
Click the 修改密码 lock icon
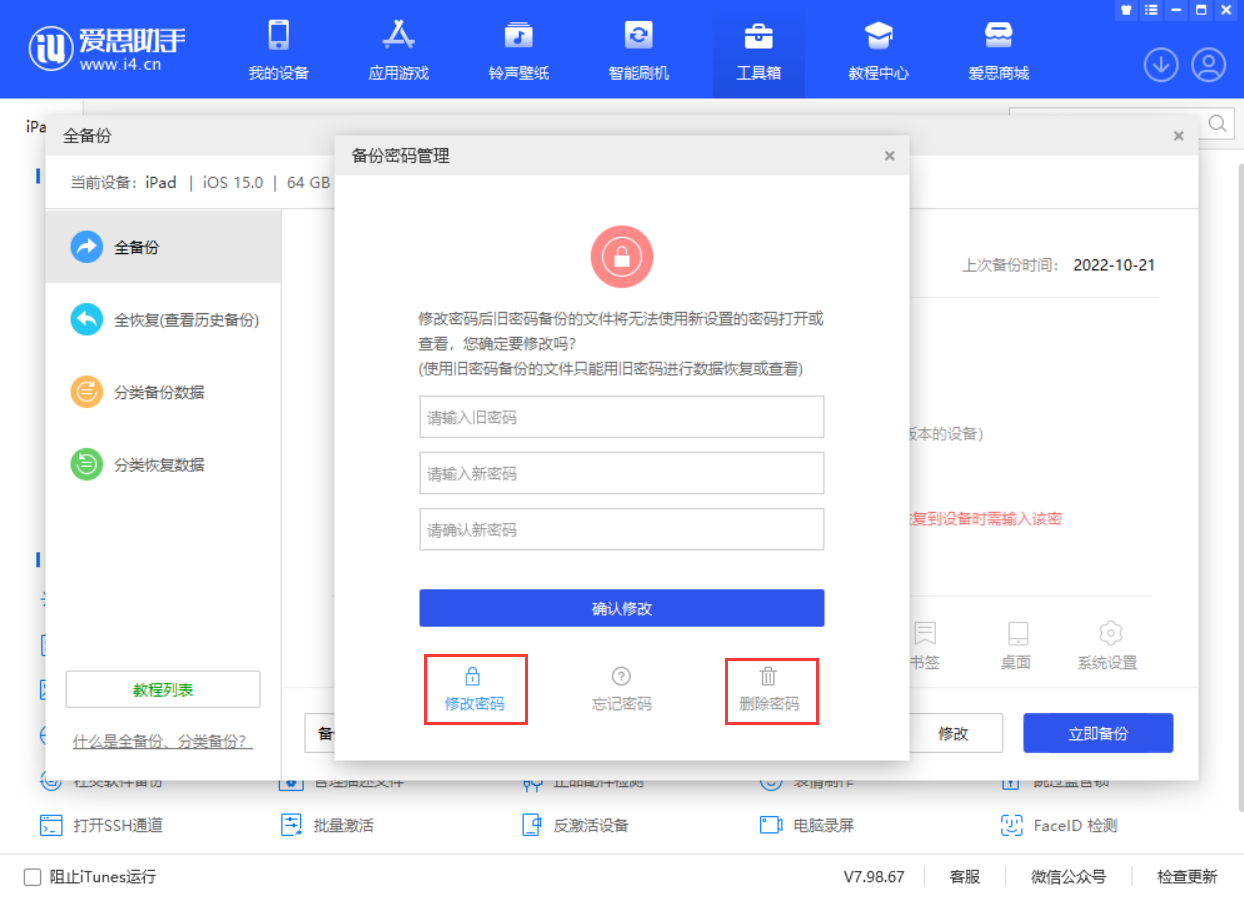point(474,676)
